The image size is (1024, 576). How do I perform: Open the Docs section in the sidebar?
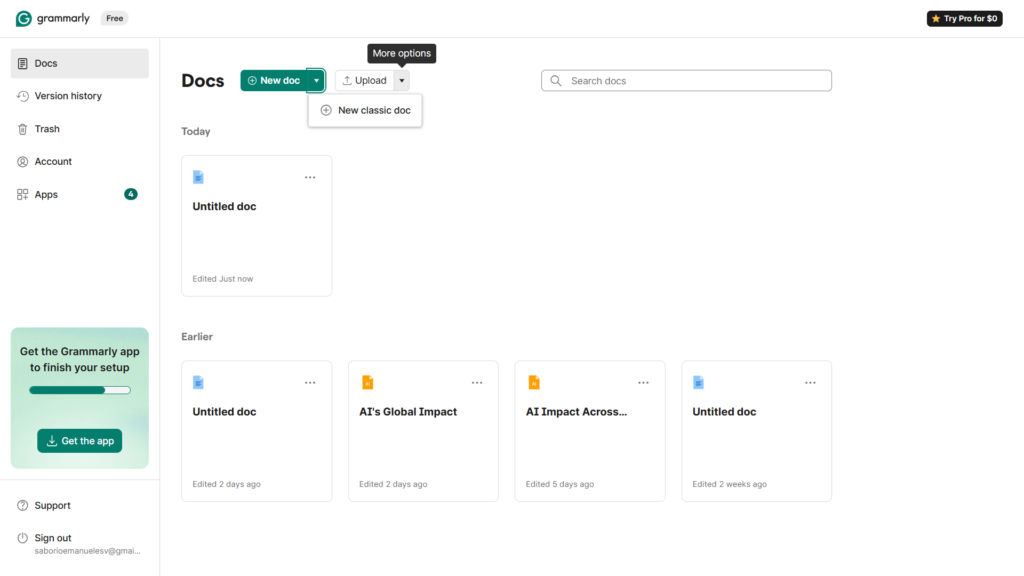coord(80,63)
